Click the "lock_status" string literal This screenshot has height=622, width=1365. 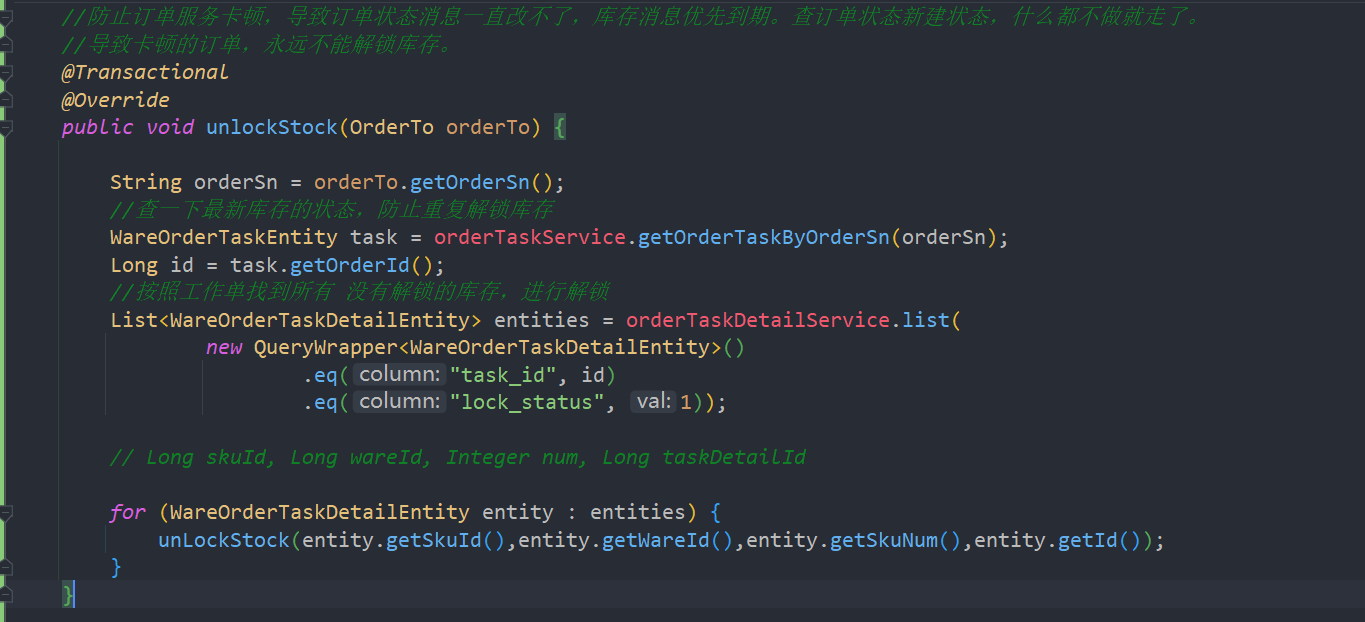coord(527,402)
